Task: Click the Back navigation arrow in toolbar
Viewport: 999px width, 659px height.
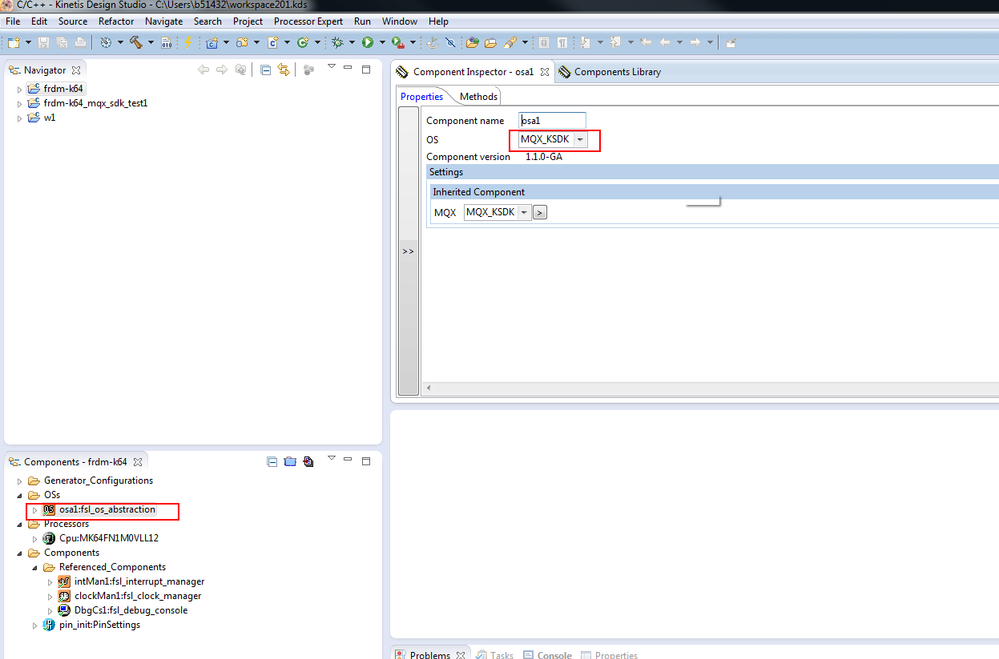Action: tap(665, 43)
